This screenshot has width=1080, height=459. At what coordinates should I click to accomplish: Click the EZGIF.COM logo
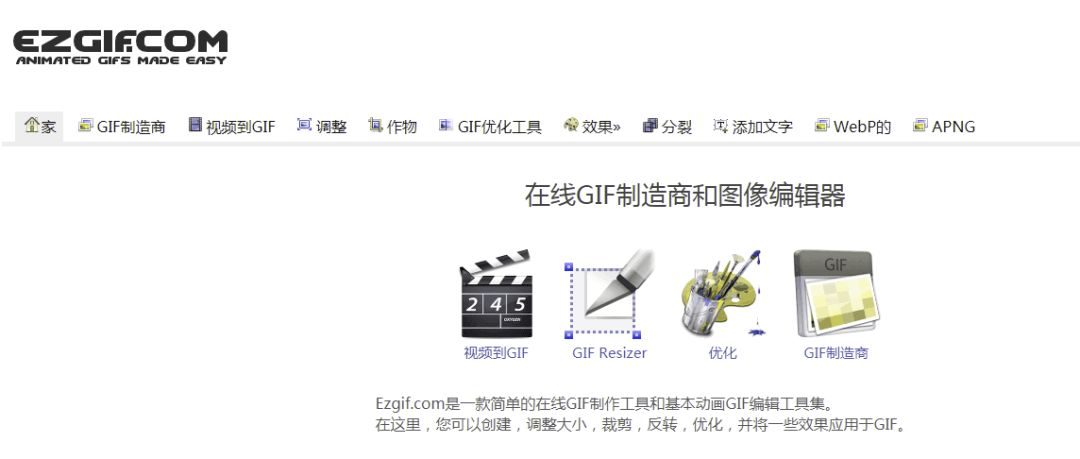tap(121, 48)
